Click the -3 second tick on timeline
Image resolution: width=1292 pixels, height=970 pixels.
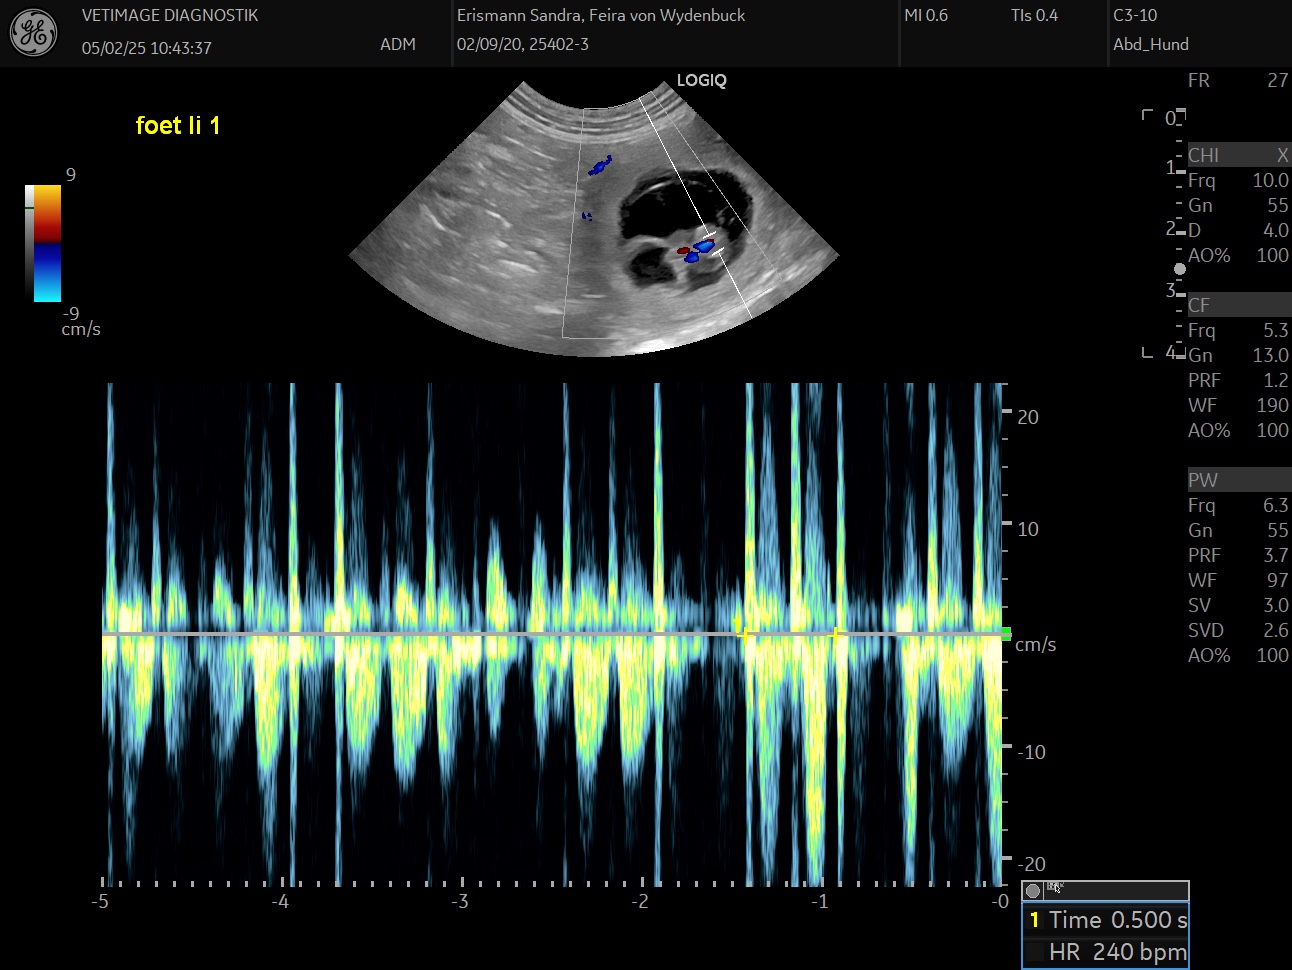[x=460, y=900]
